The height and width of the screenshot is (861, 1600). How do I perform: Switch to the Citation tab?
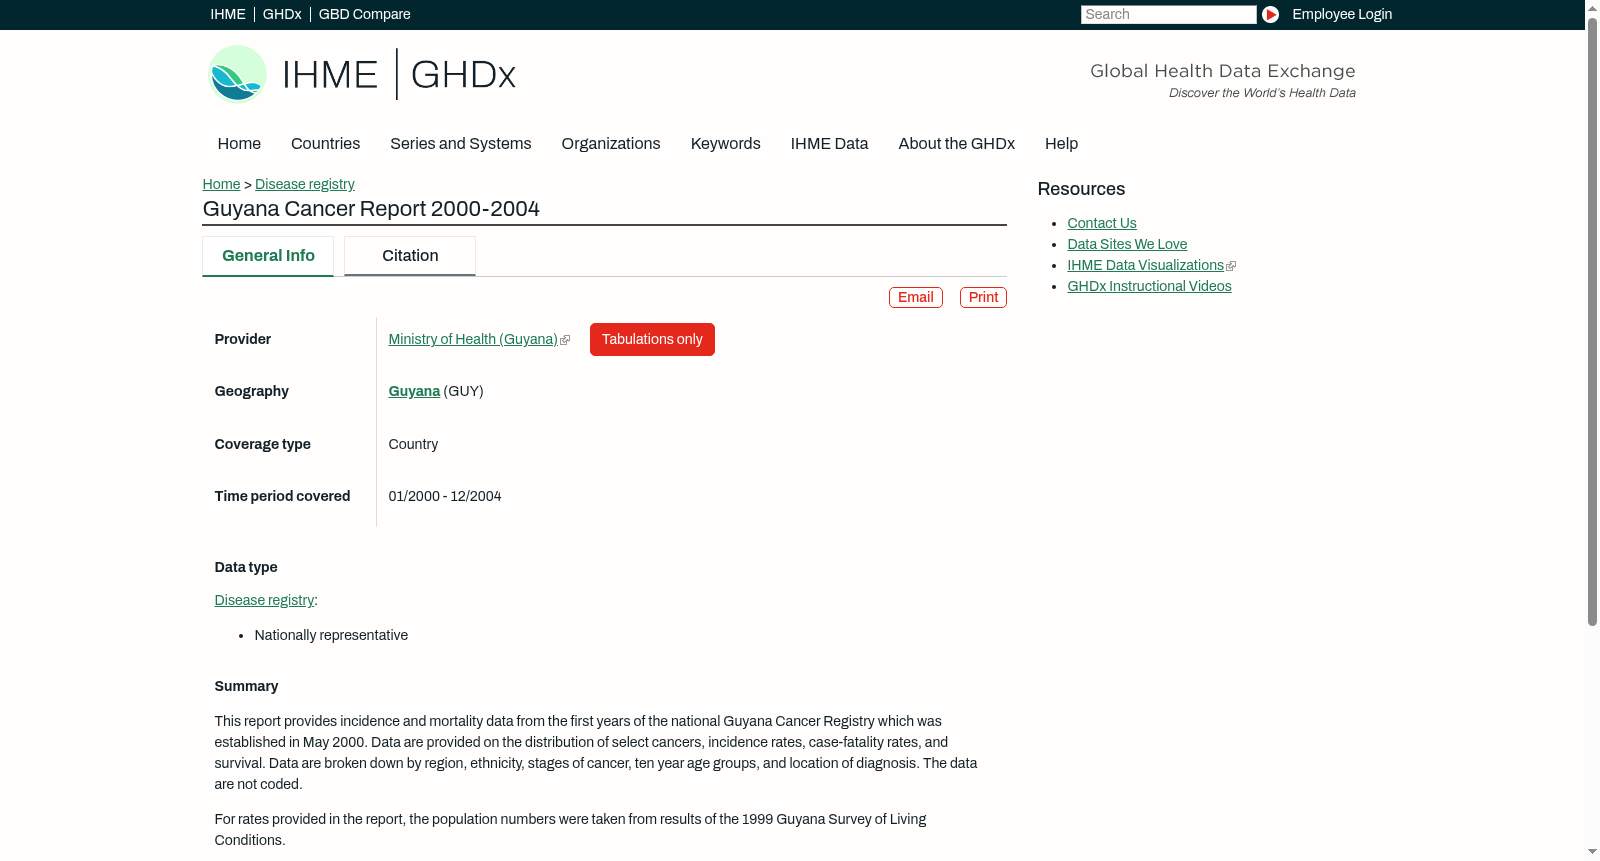tap(410, 256)
